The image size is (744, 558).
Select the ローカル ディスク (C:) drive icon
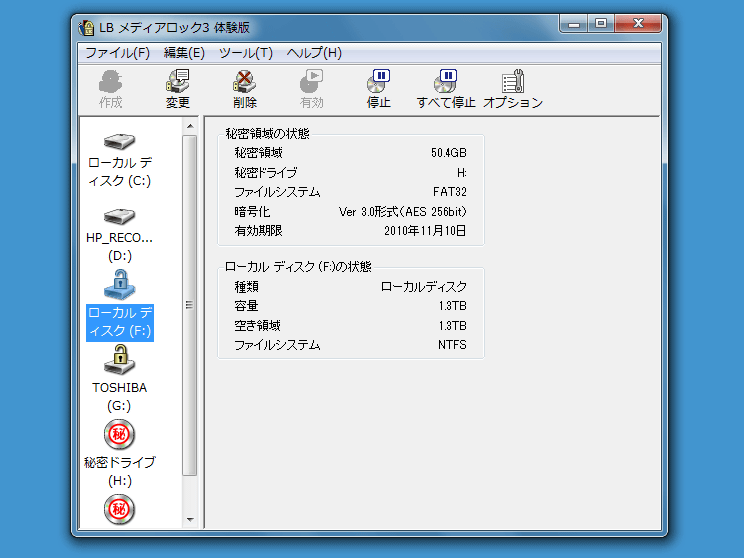[120, 140]
